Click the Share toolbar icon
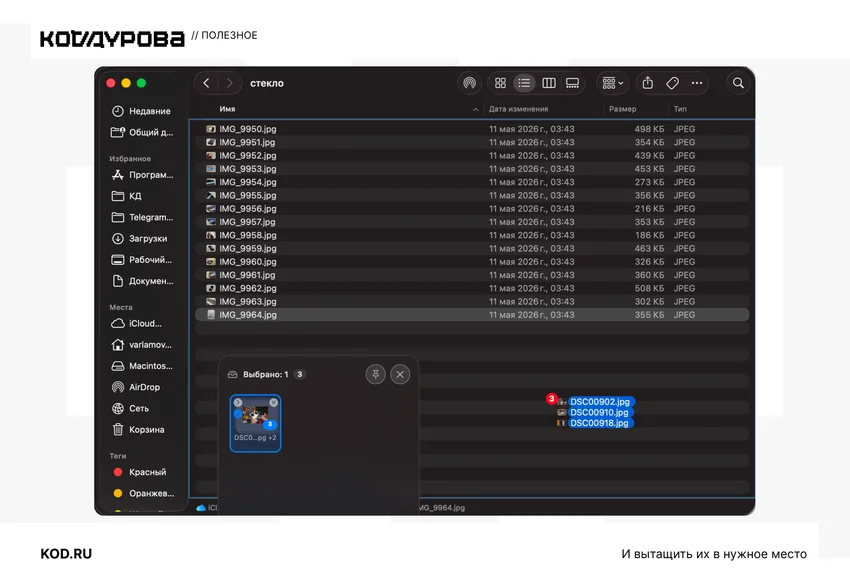850x582 pixels. tap(647, 83)
